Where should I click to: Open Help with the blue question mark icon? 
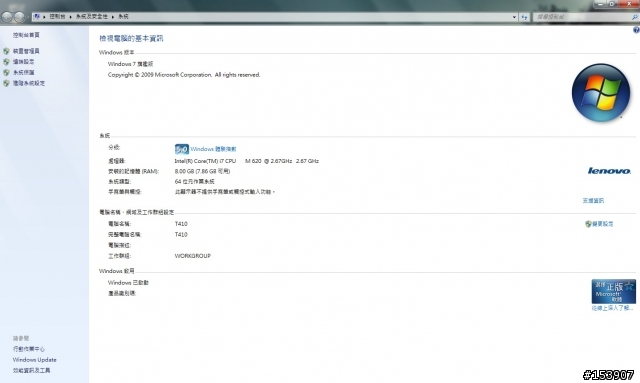click(x=636, y=30)
